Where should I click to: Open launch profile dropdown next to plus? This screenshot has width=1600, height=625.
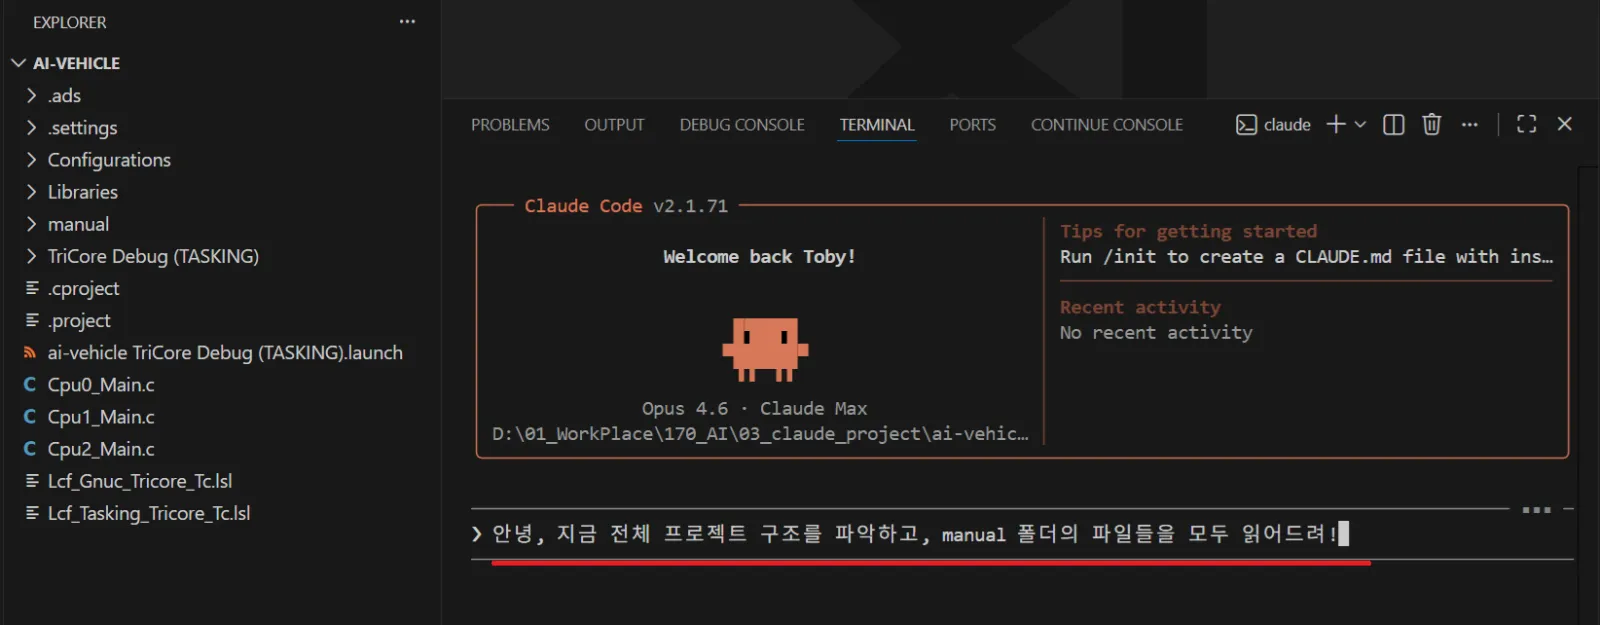click(1360, 124)
